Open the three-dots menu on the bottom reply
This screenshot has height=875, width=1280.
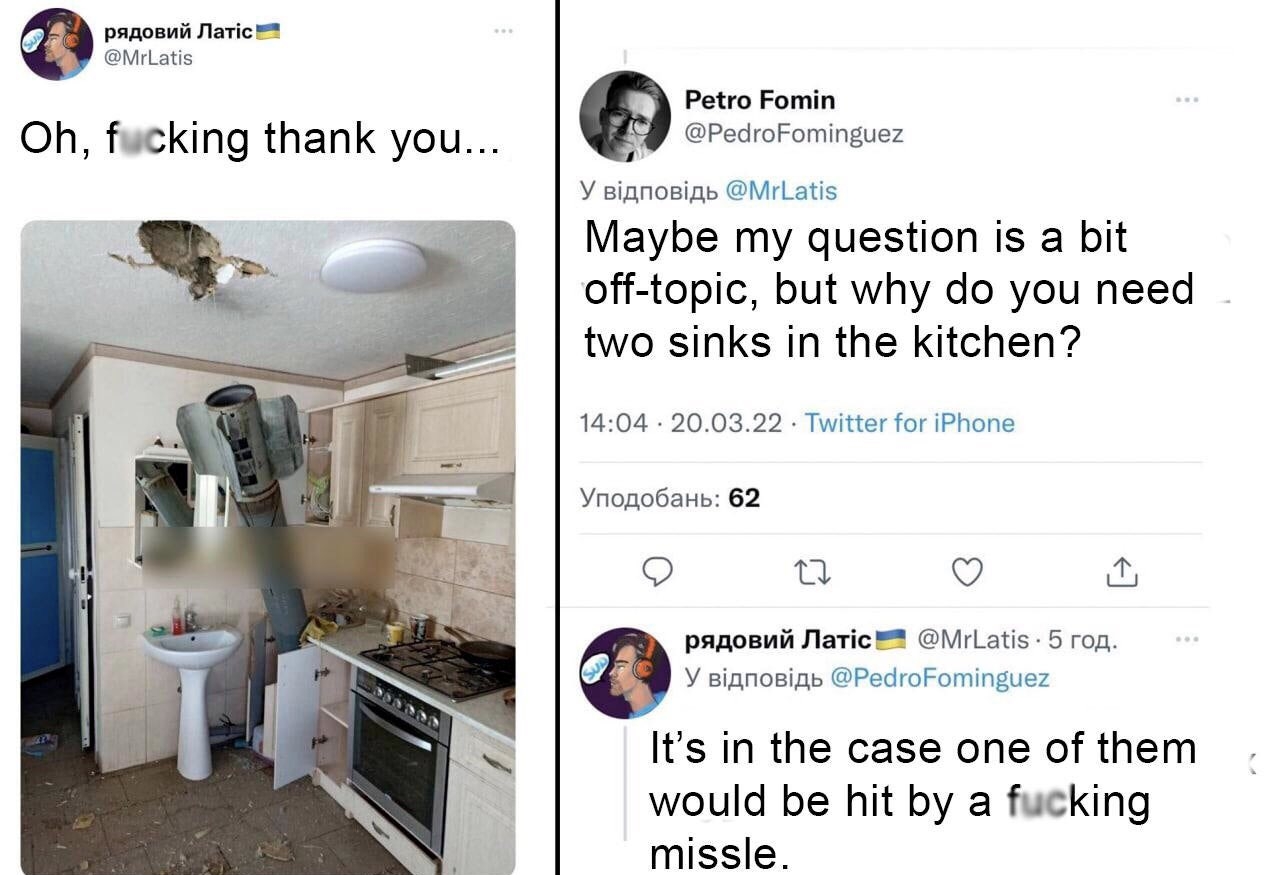tap(1186, 639)
